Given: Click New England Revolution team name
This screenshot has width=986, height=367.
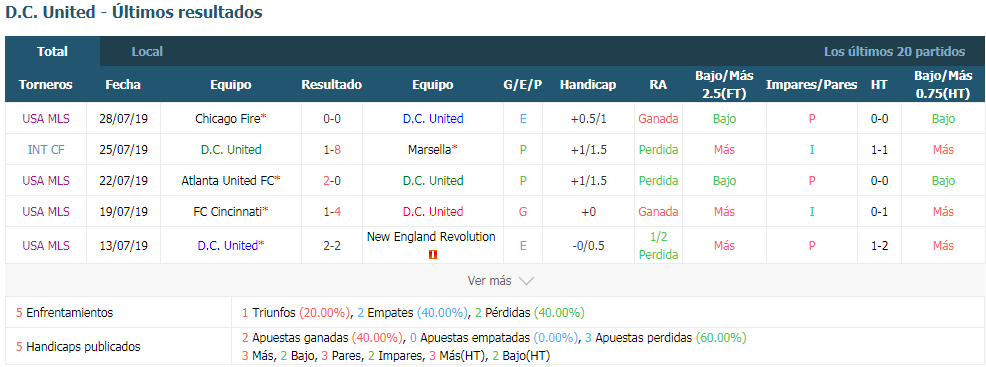Looking at the screenshot, I should coord(431,237).
